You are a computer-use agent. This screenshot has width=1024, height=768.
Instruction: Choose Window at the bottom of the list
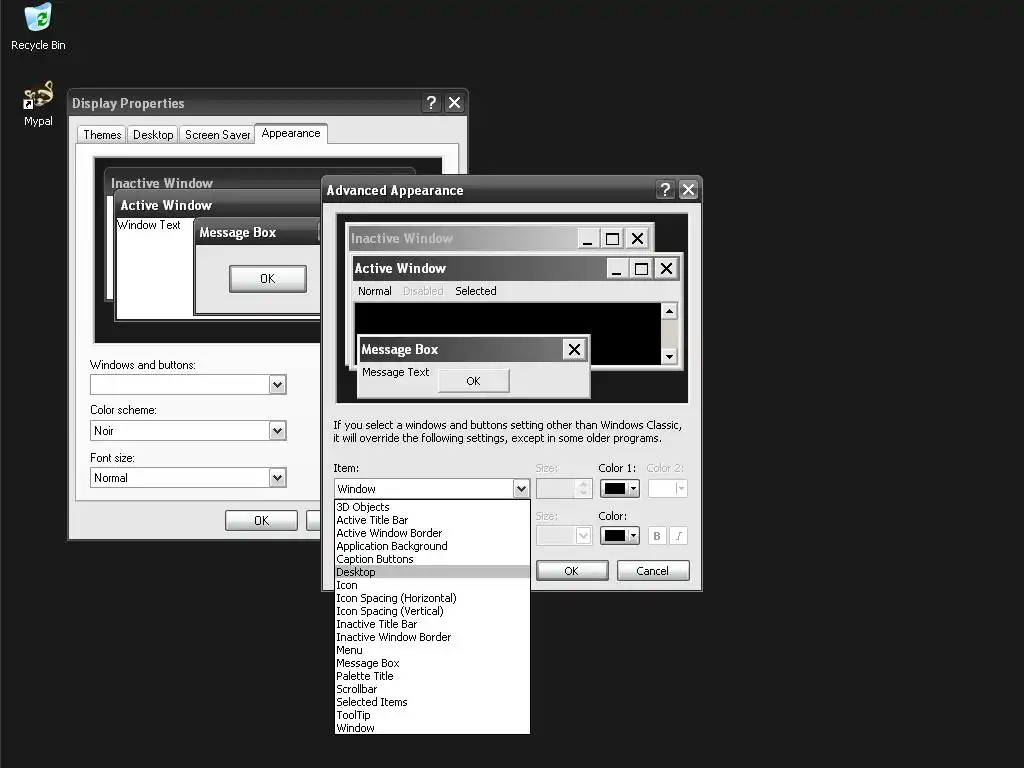[432, 728]
